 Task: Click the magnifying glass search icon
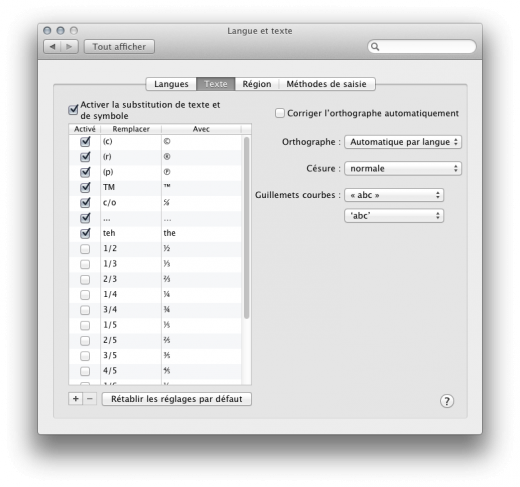tap(375, 47)
